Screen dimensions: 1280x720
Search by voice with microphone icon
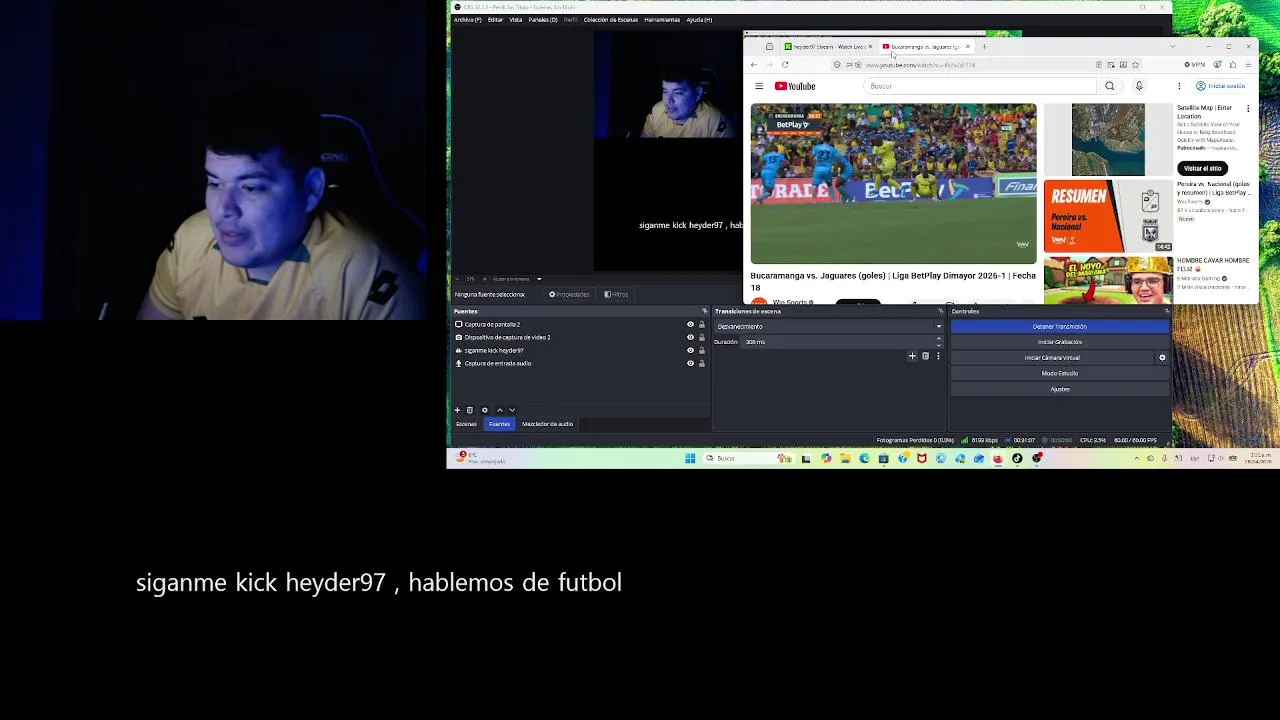point(1139,86)
